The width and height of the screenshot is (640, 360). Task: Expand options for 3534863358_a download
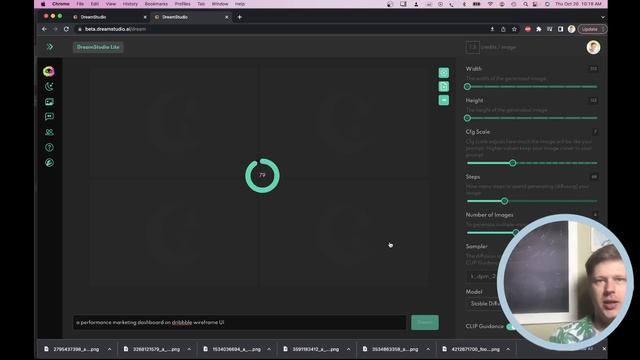click(x=428, y=349)
